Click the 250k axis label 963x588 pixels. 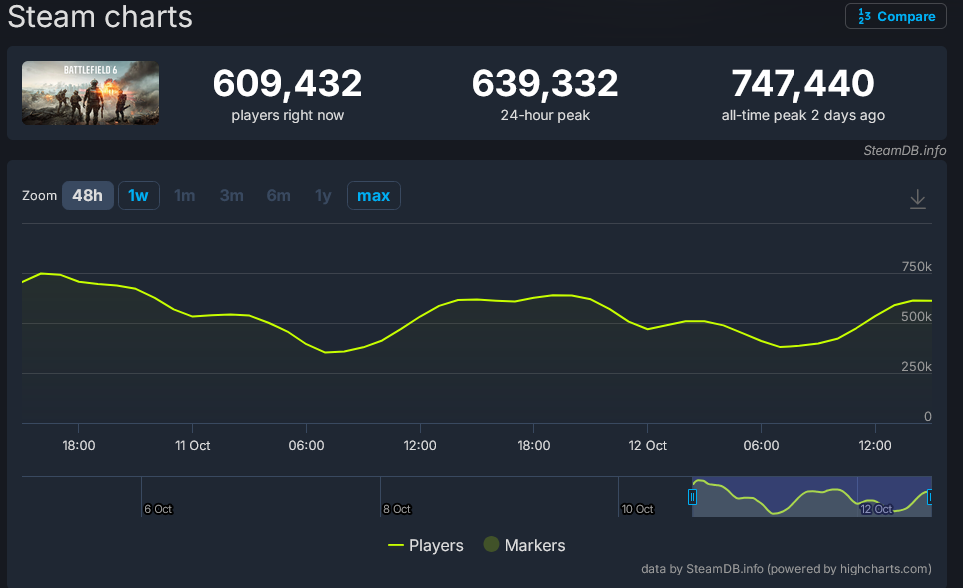pos(916,367)
